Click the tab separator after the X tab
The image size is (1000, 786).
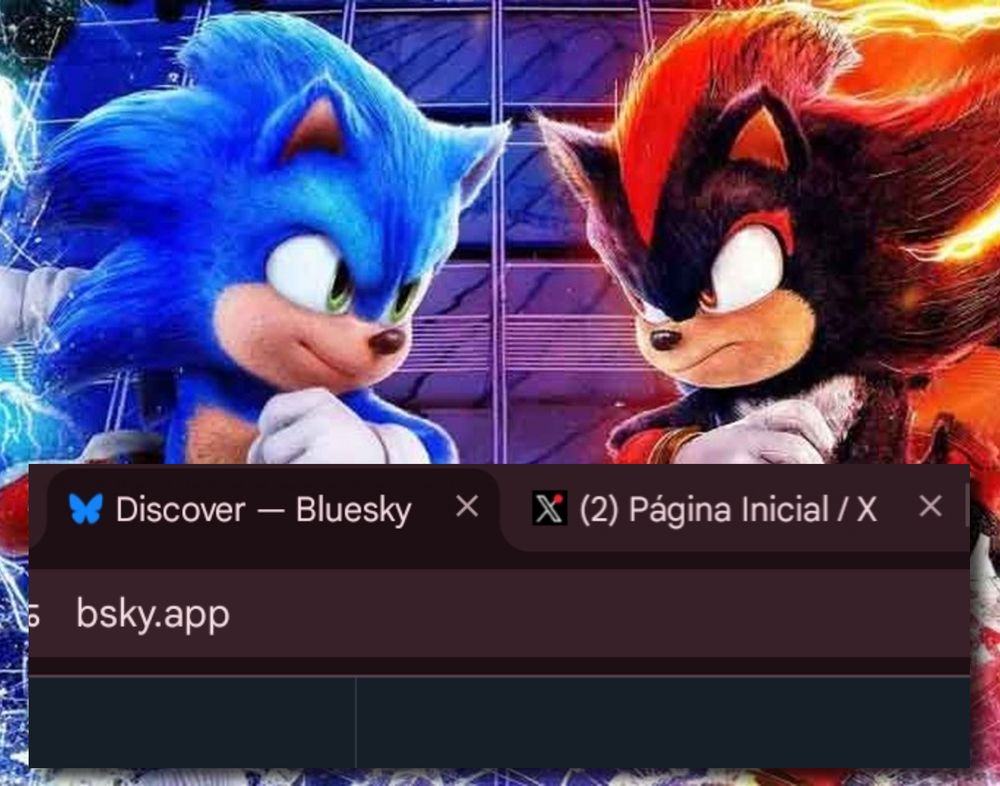(x=967, y=507)
